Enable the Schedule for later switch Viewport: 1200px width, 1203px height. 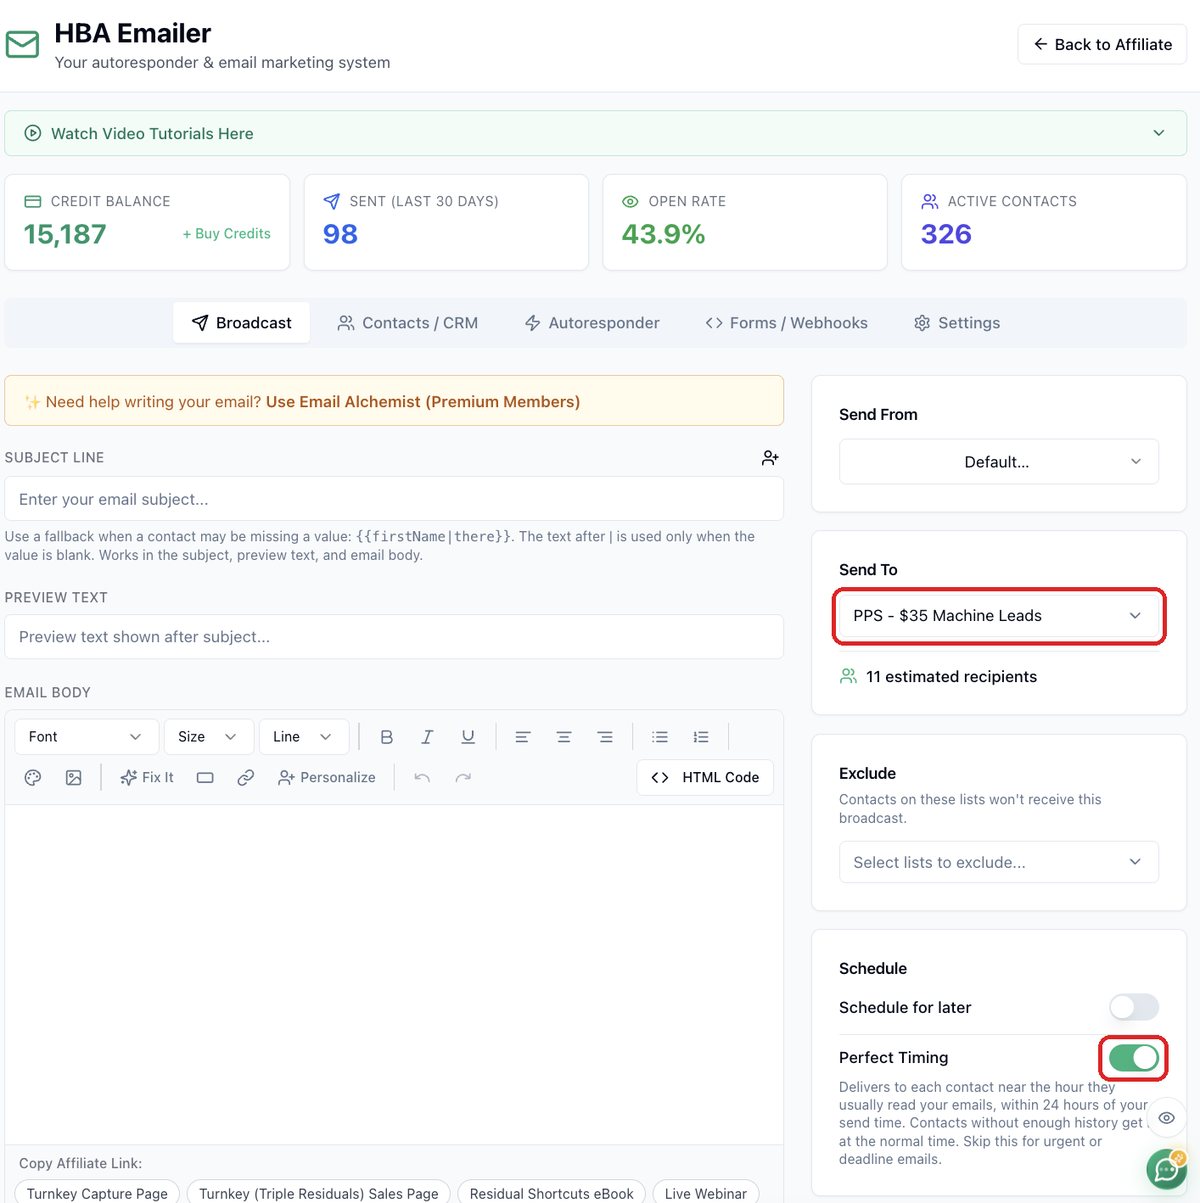point(1134,1007)
